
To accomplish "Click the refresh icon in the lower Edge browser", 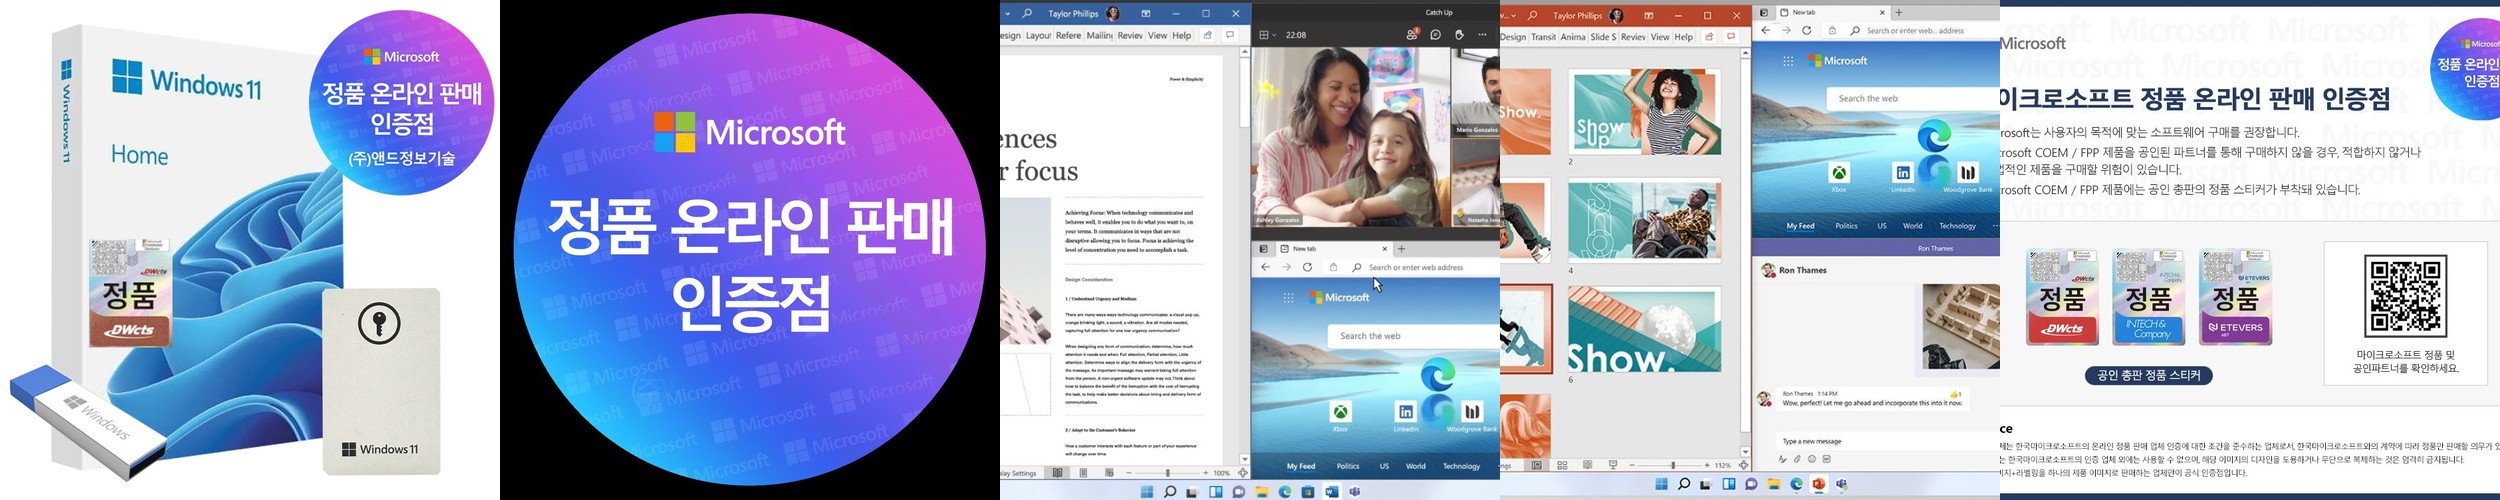I will [1307, 268].
